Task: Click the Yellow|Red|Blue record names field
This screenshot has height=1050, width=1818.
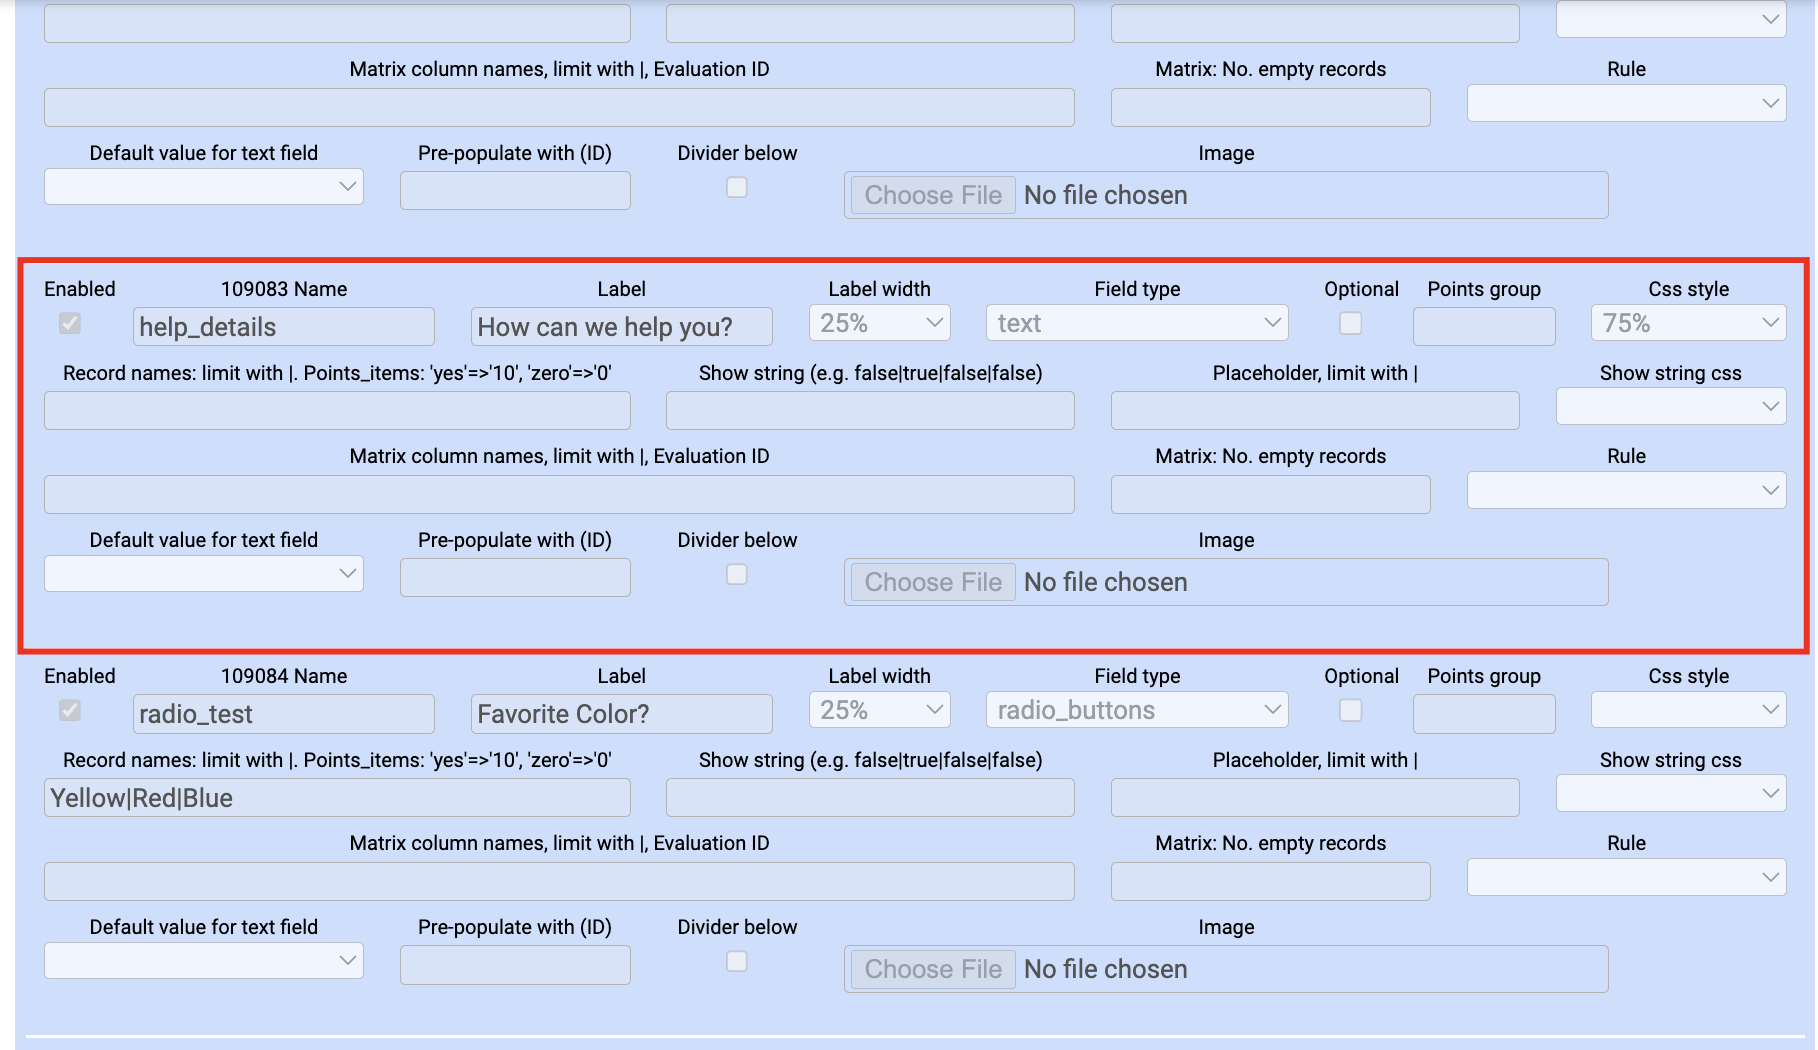Action: click(337, 798)
